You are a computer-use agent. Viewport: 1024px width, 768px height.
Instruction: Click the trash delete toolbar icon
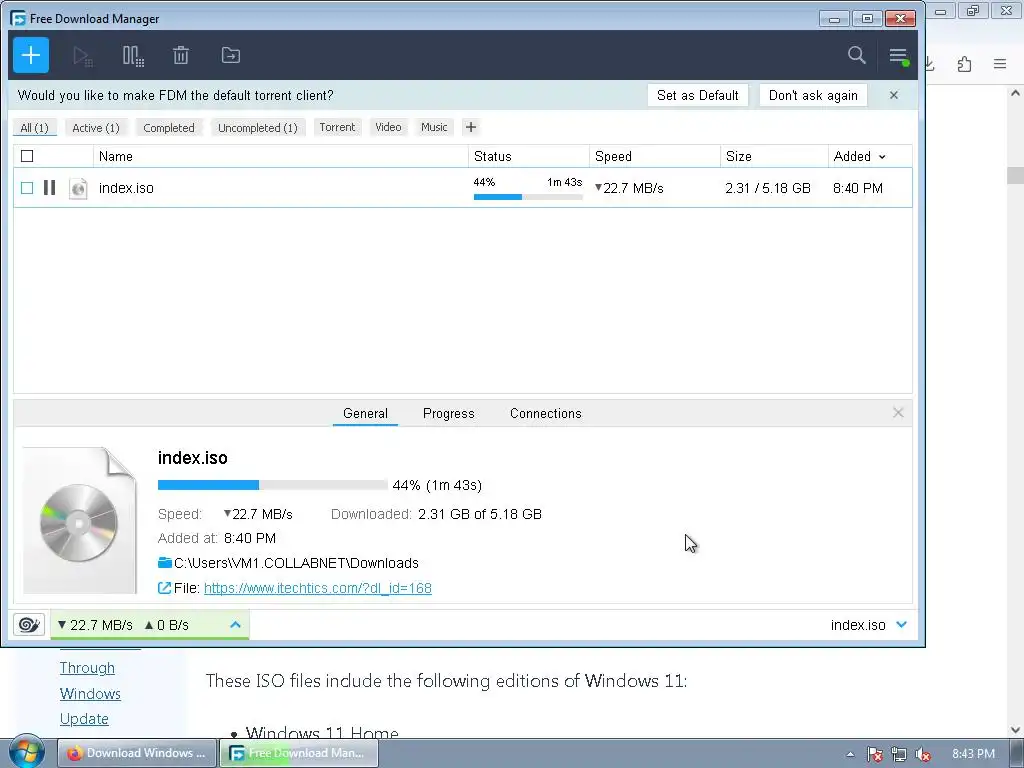[181, 56]
